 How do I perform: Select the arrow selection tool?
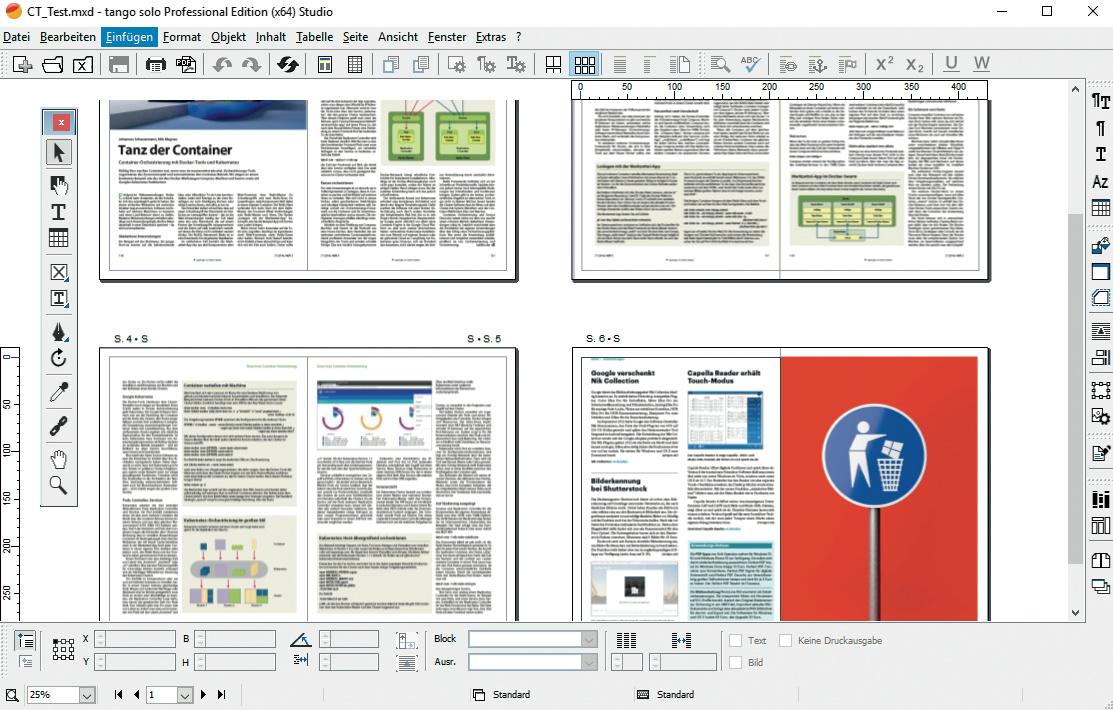(59, 153)
